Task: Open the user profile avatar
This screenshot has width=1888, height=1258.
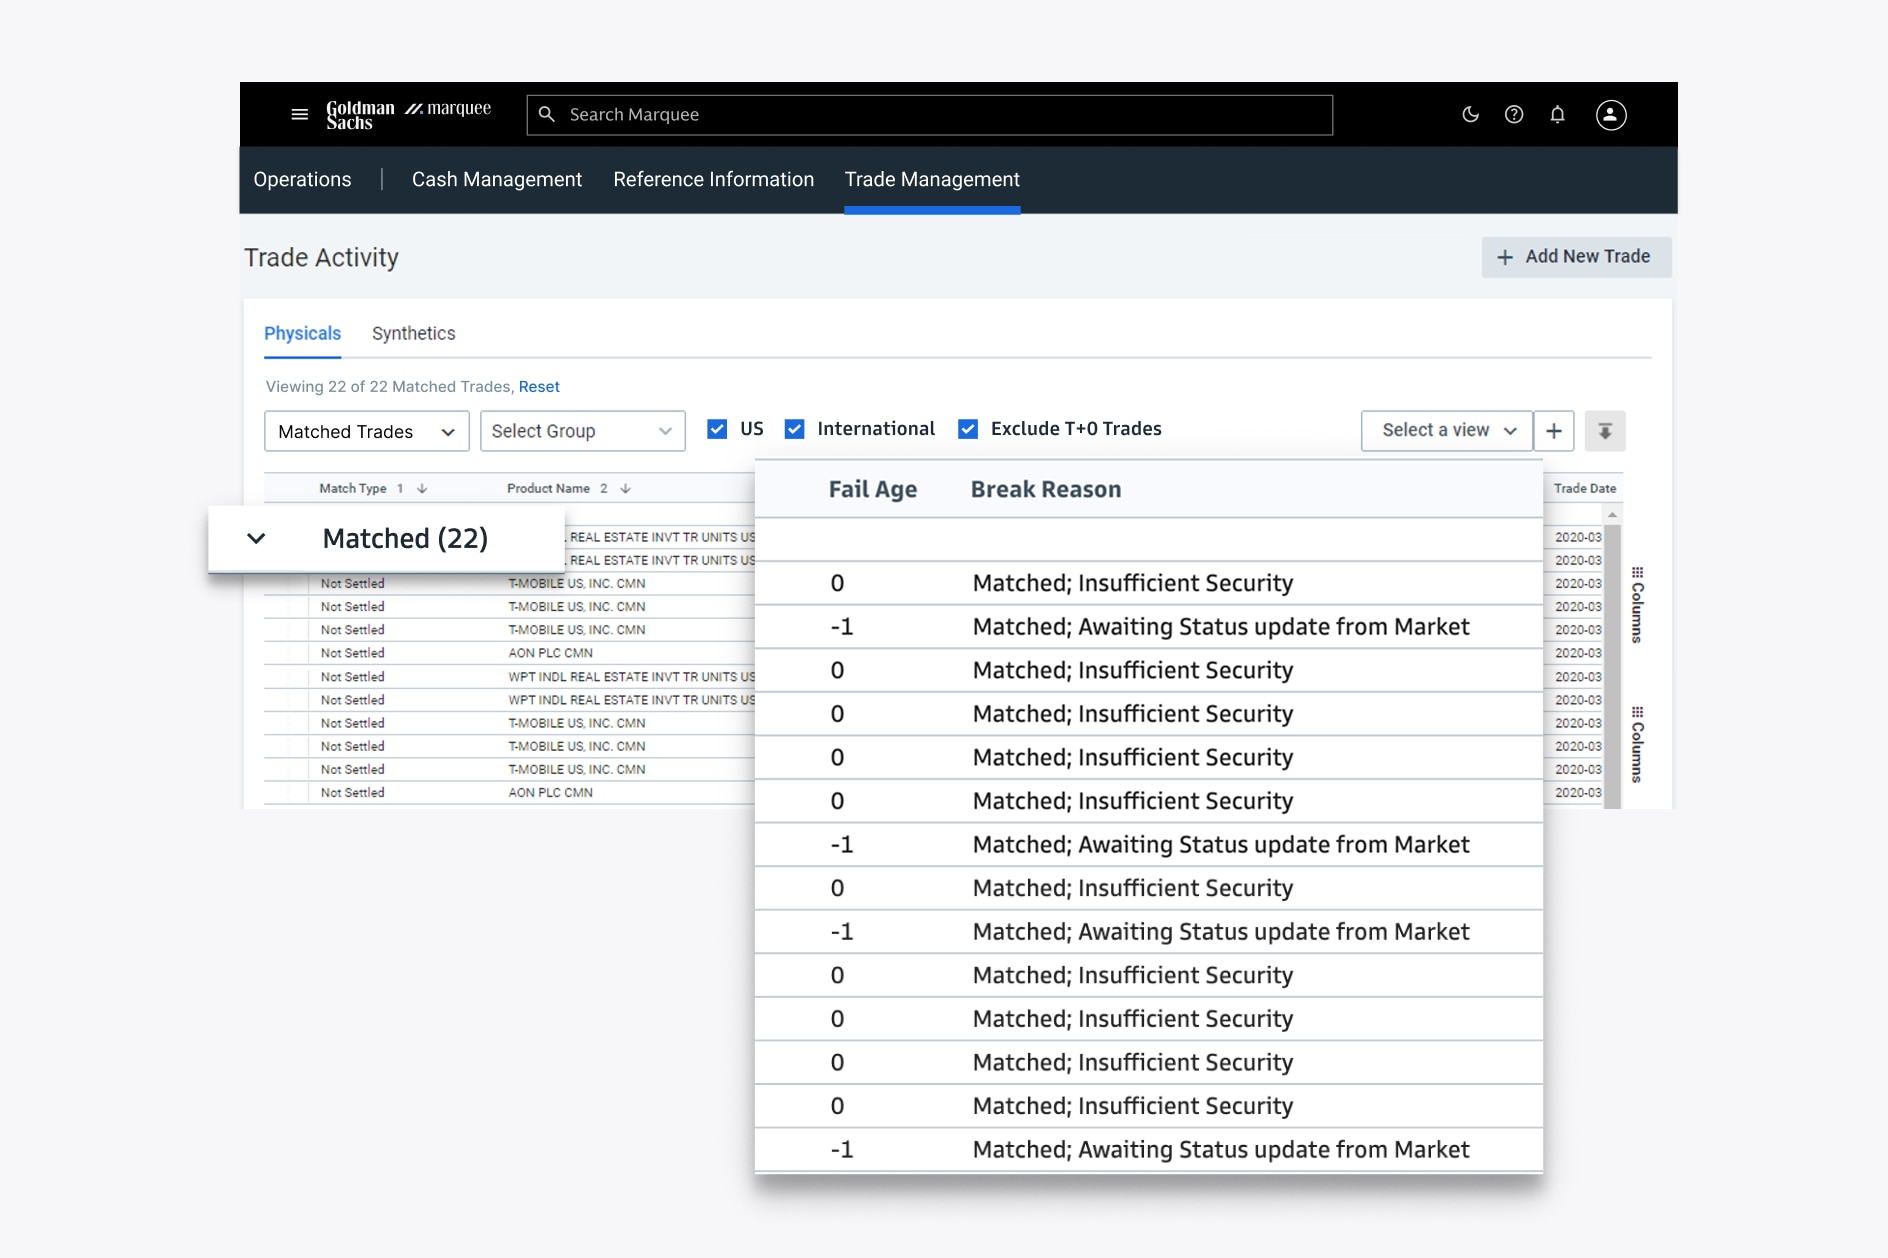Action: [x=1610, y=115]
